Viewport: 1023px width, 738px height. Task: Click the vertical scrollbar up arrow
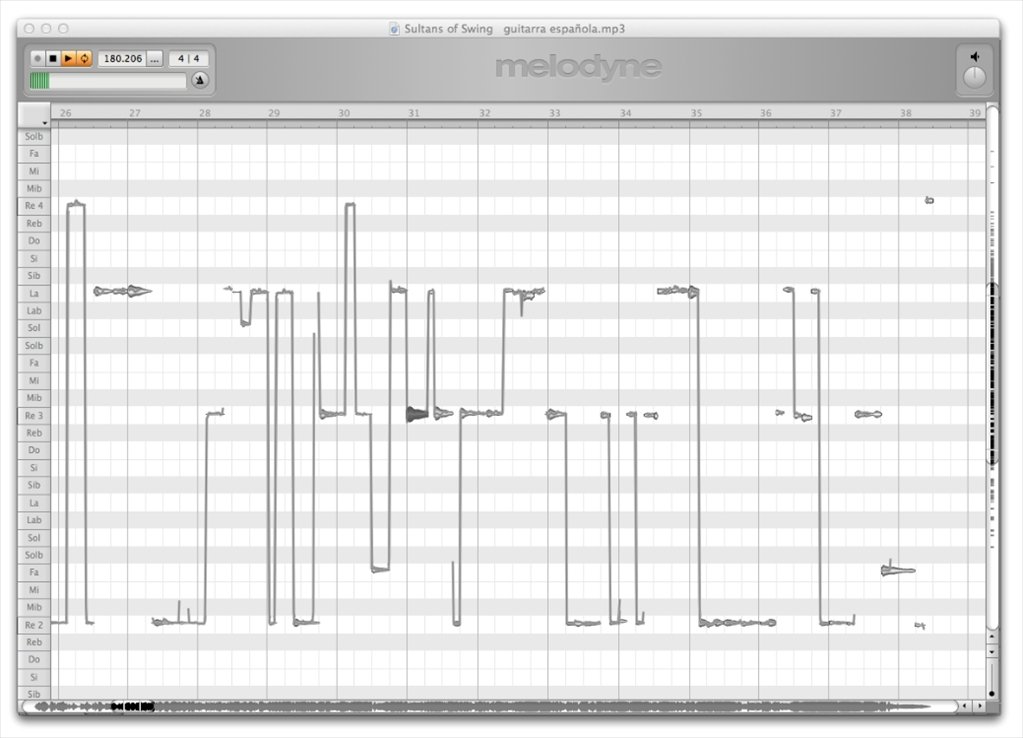992,636
